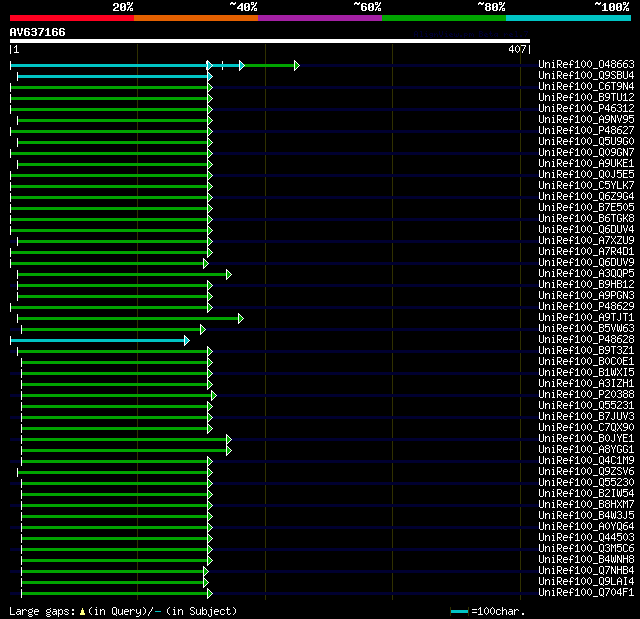
Task: Pick the UniRef100_A9TJT1 label
Action: tap(586, 317)
